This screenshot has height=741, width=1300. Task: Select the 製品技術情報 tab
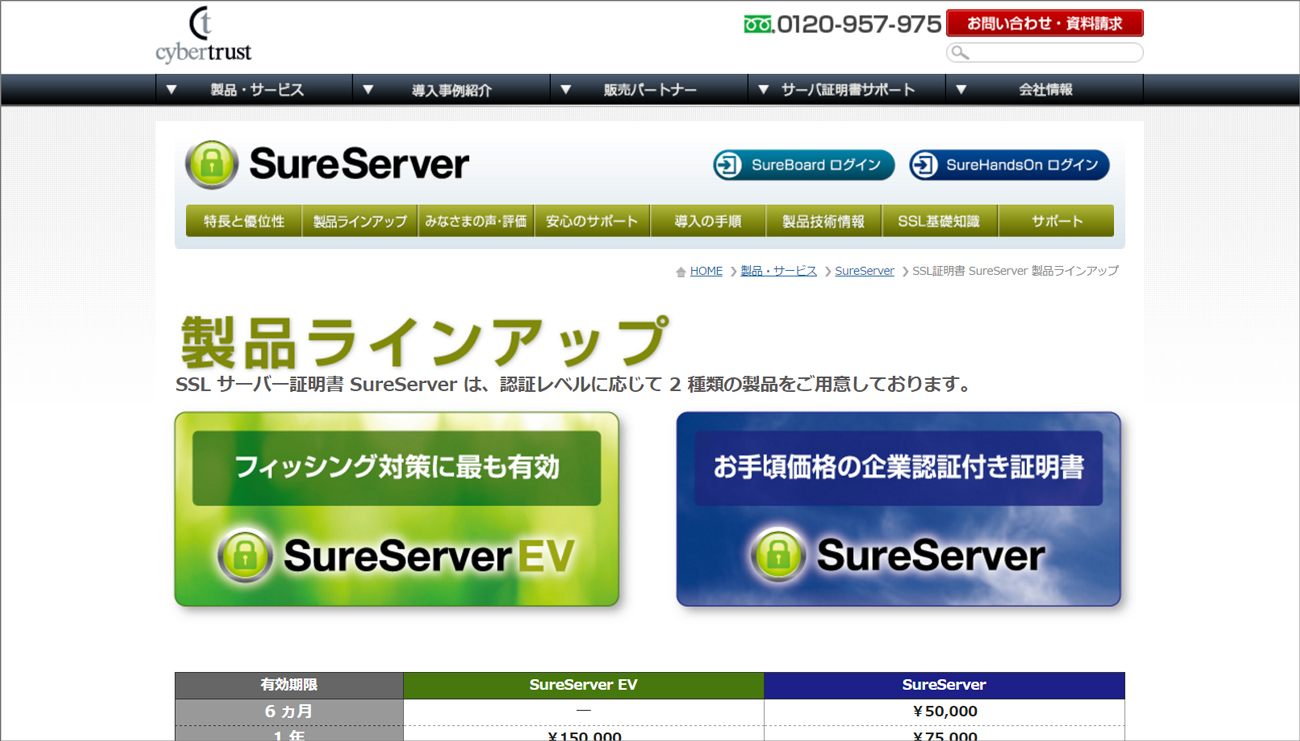824,221
